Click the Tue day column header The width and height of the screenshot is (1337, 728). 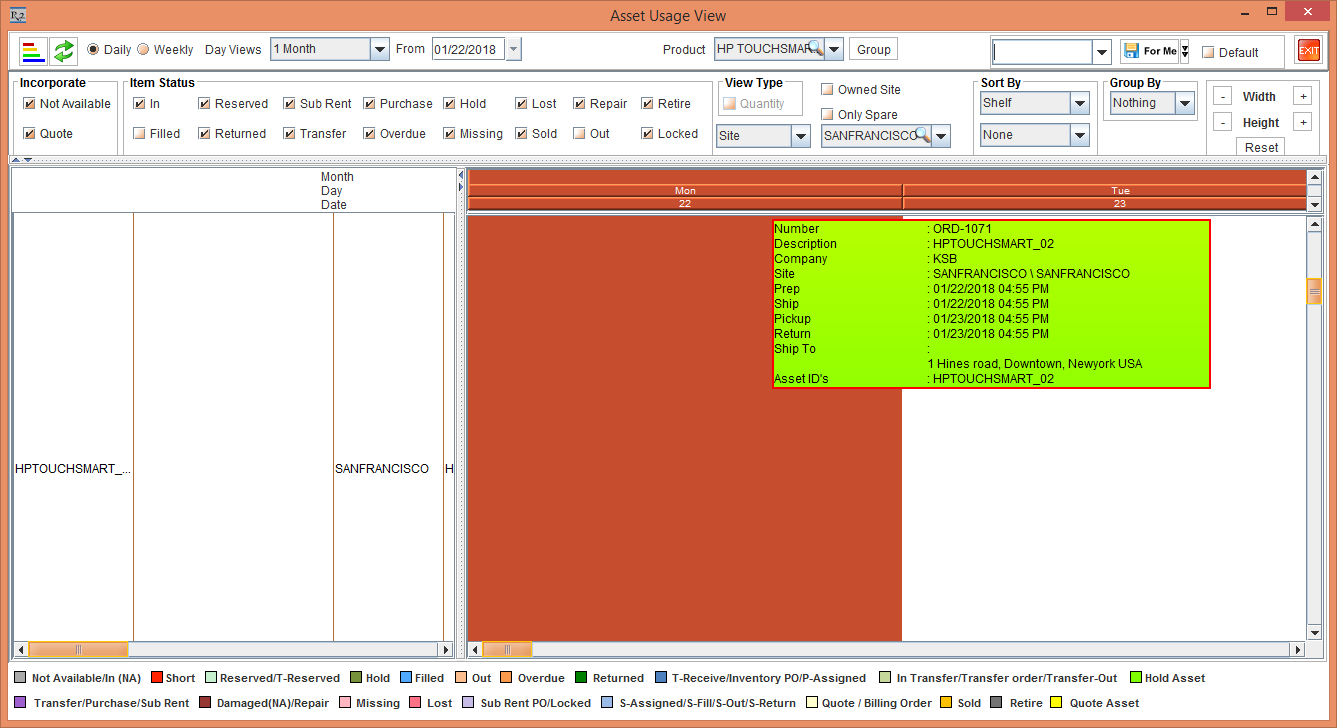pyautogui.click(x=1119, y=190)
